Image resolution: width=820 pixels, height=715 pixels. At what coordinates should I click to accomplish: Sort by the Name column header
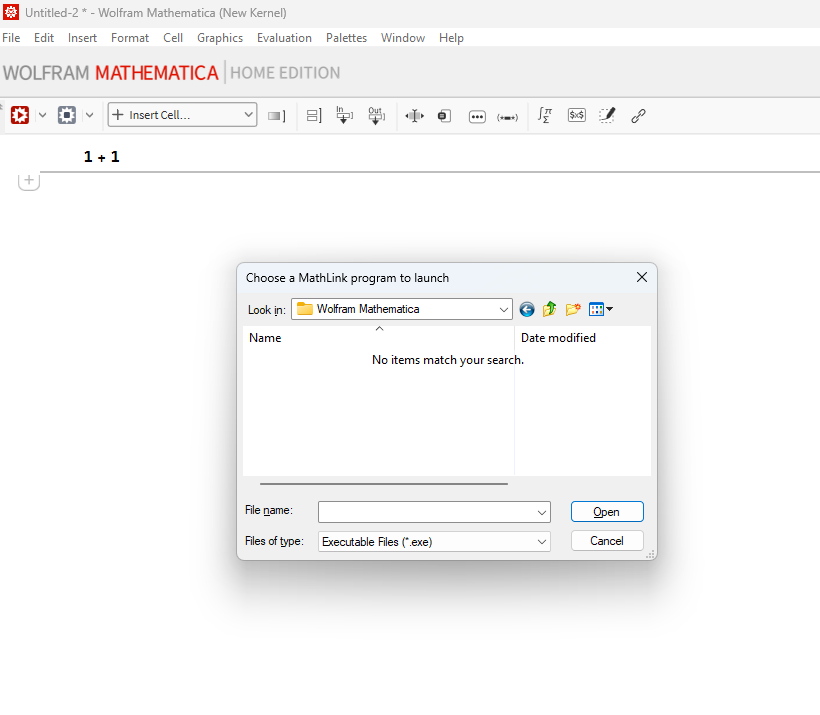[x=379, y=337]
